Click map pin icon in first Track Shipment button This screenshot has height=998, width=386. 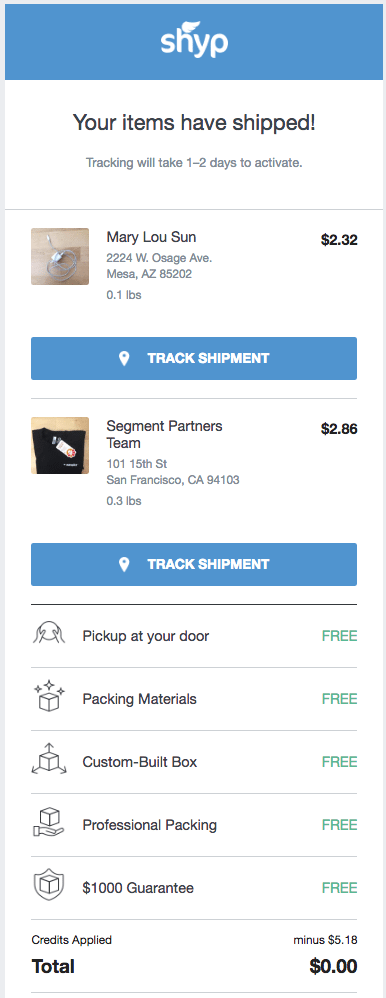click(x=124, y=358)
